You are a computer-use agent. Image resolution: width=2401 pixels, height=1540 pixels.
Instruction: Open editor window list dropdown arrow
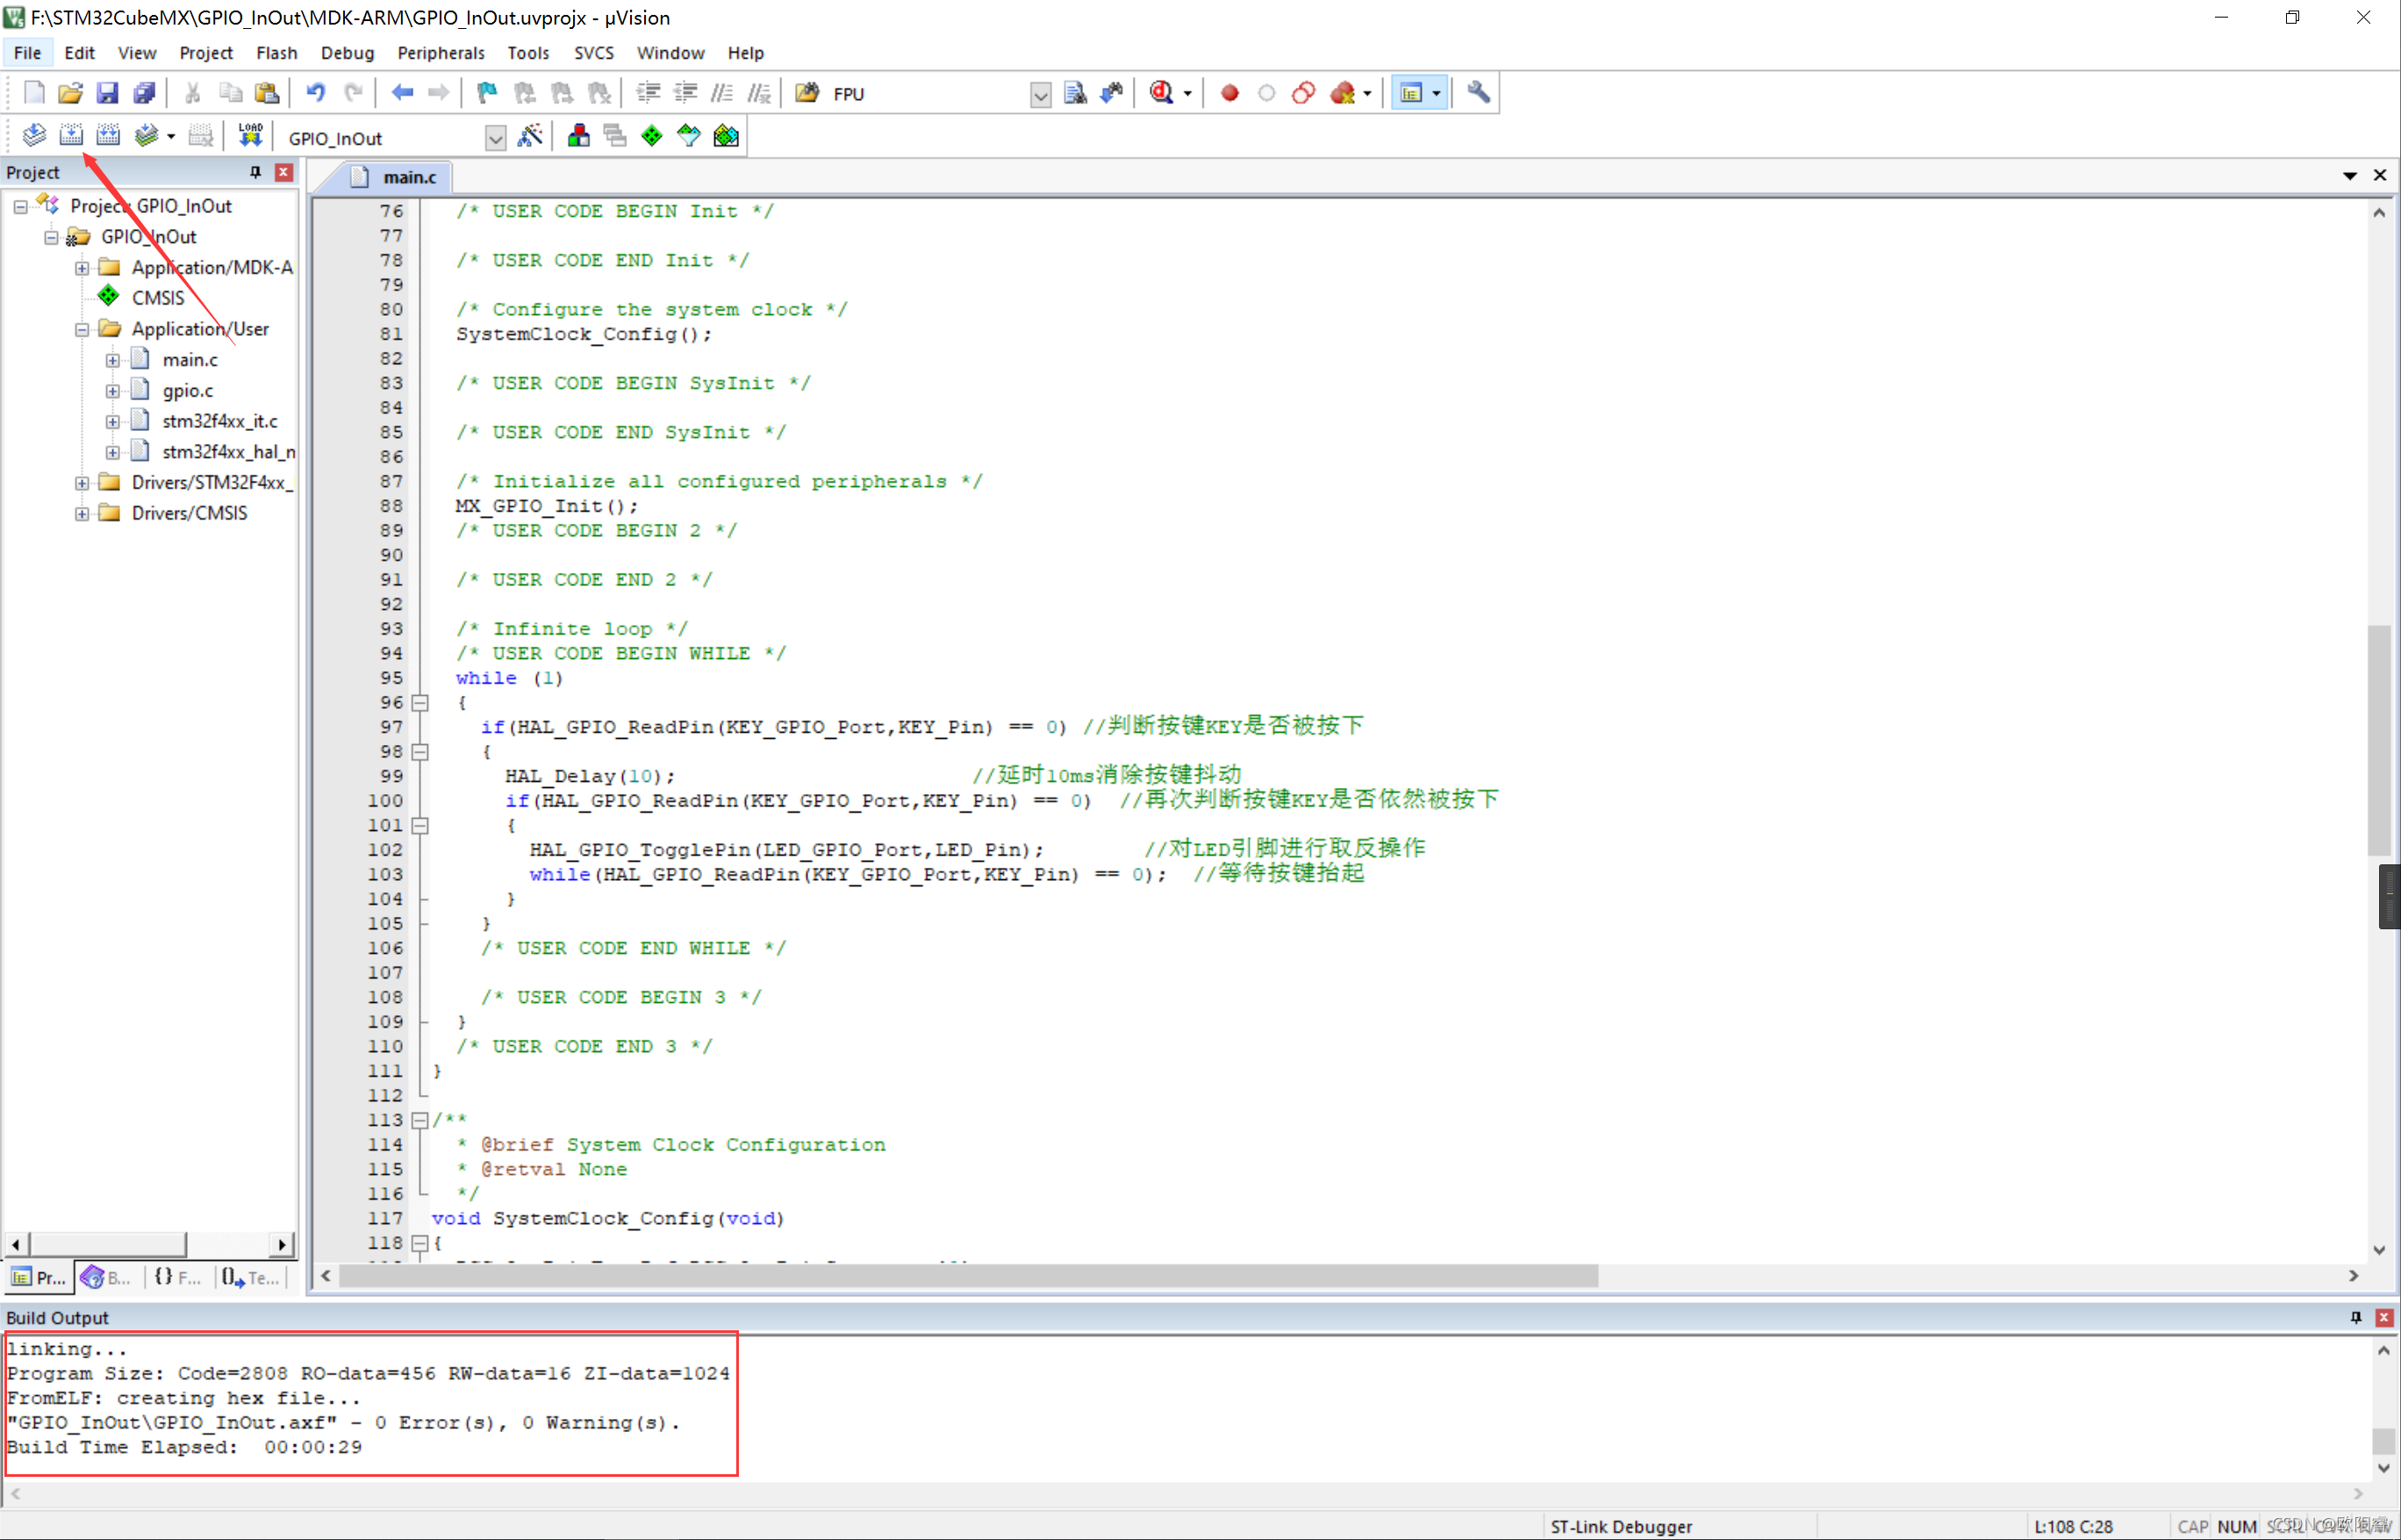2350,176
